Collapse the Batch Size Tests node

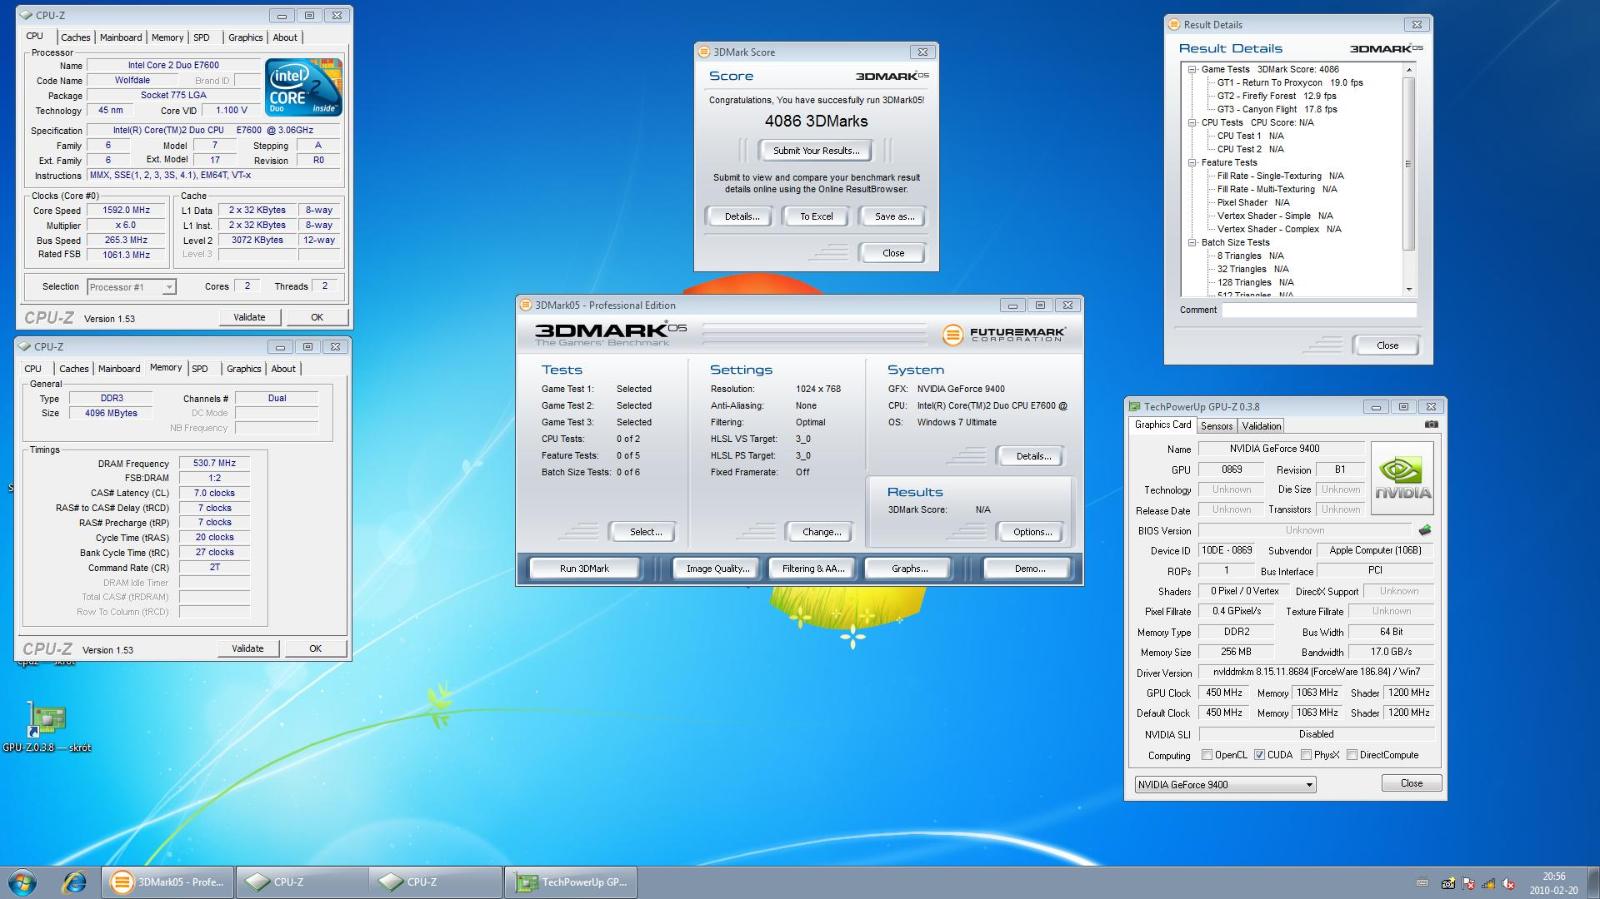tap(1192, 242)
